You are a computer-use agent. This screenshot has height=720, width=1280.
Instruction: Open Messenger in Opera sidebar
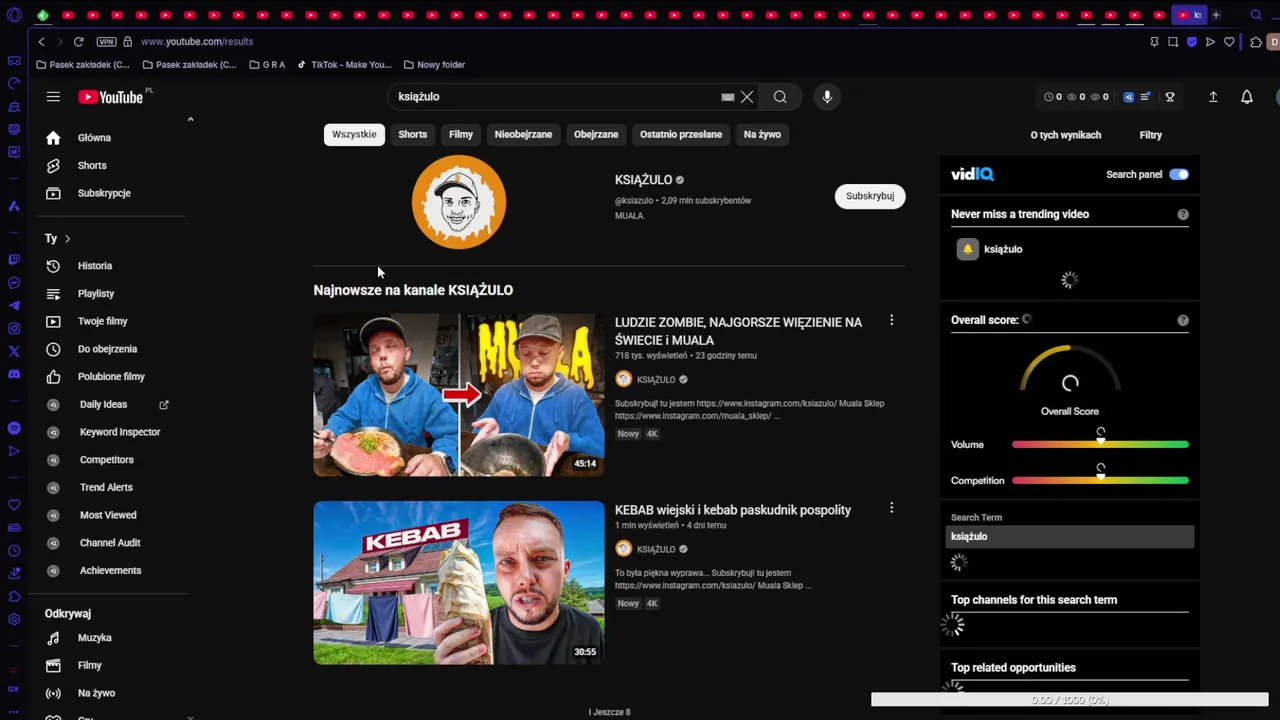point(14,283)
